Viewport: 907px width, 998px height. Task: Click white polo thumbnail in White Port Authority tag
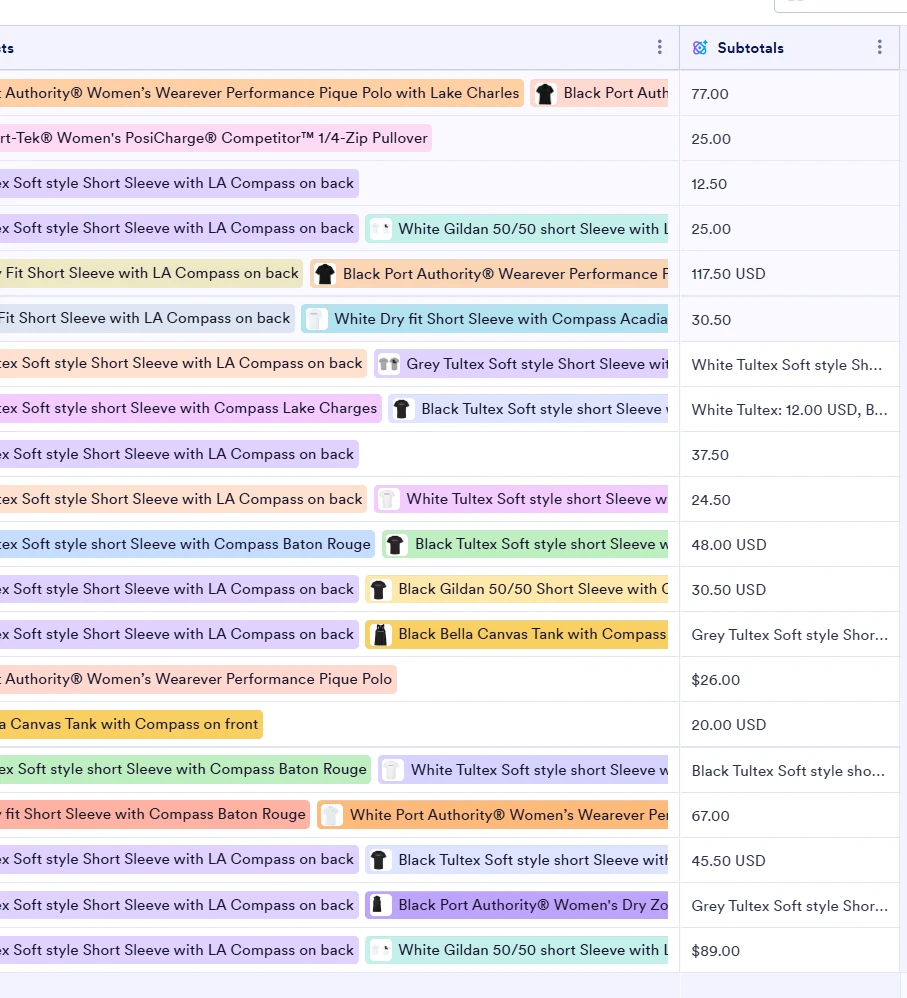coord(331,815)
